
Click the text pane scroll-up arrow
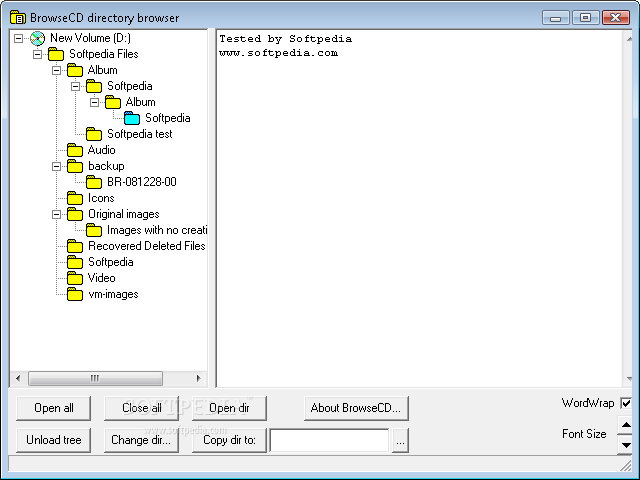click(x=629, y=38)
